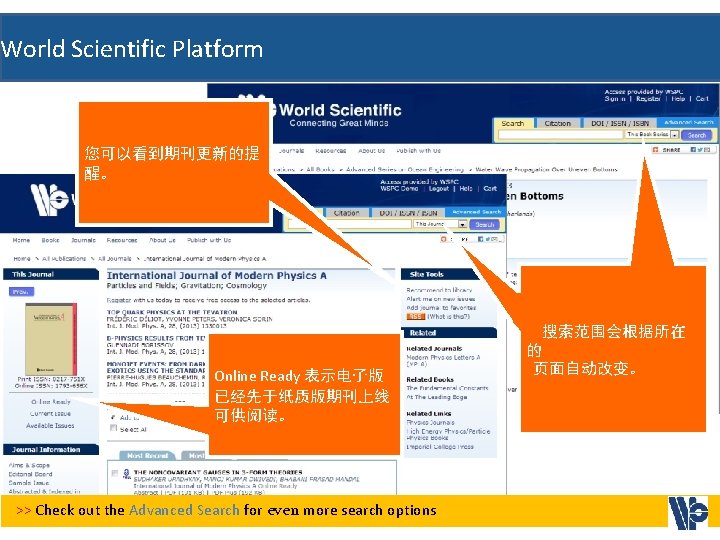The image size is (720, 540).
Task: Click the share icon in front window toolbar
Action: (x=444, y=239)
